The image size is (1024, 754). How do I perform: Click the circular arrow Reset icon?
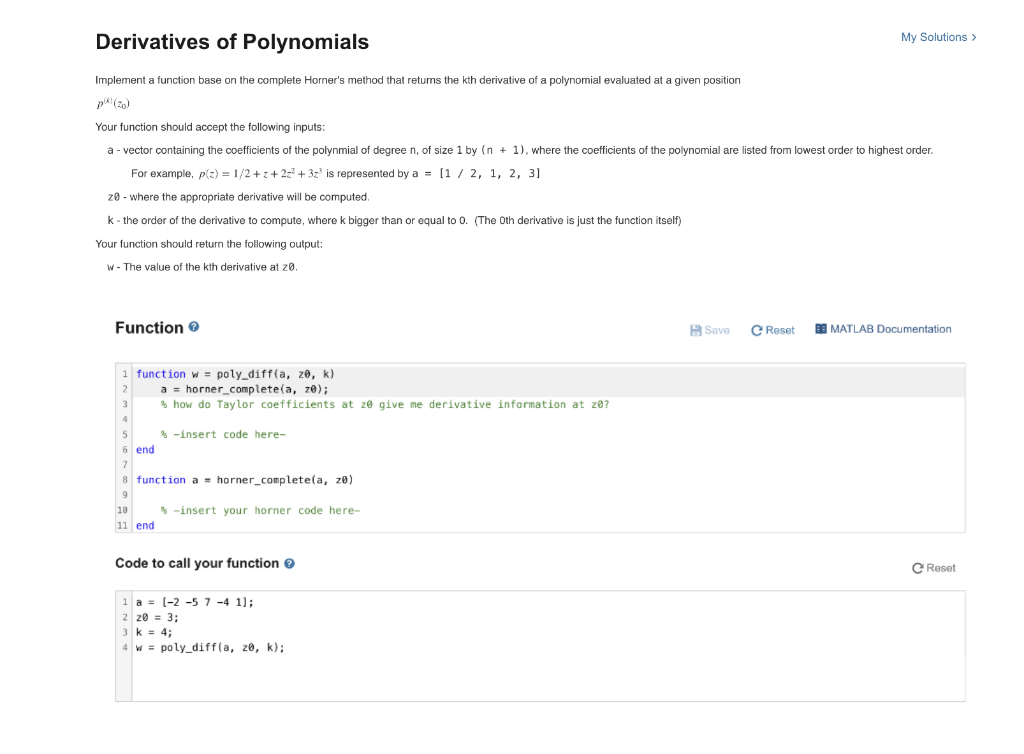pyautogui.click(x=758, y=329)
